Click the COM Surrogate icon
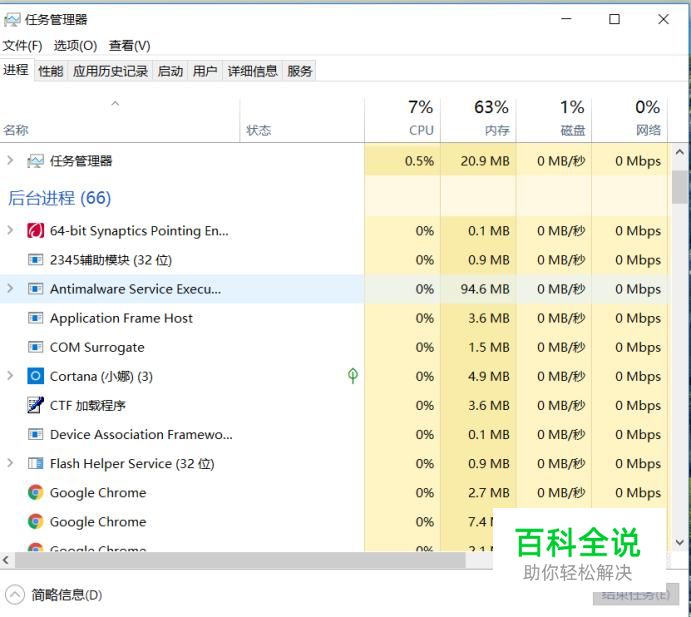Viewport: 691px width, 617px height. pos(35,347)
